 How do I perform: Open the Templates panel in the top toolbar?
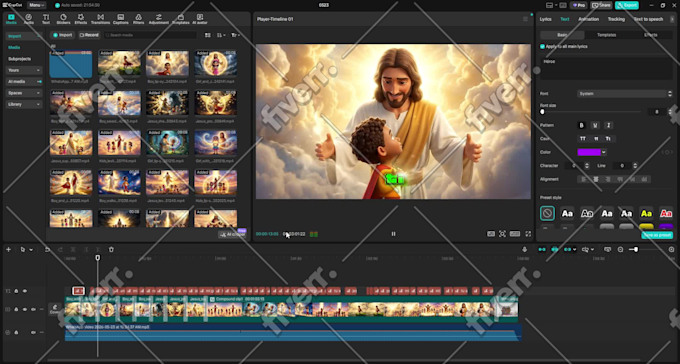tap(180, 19)
